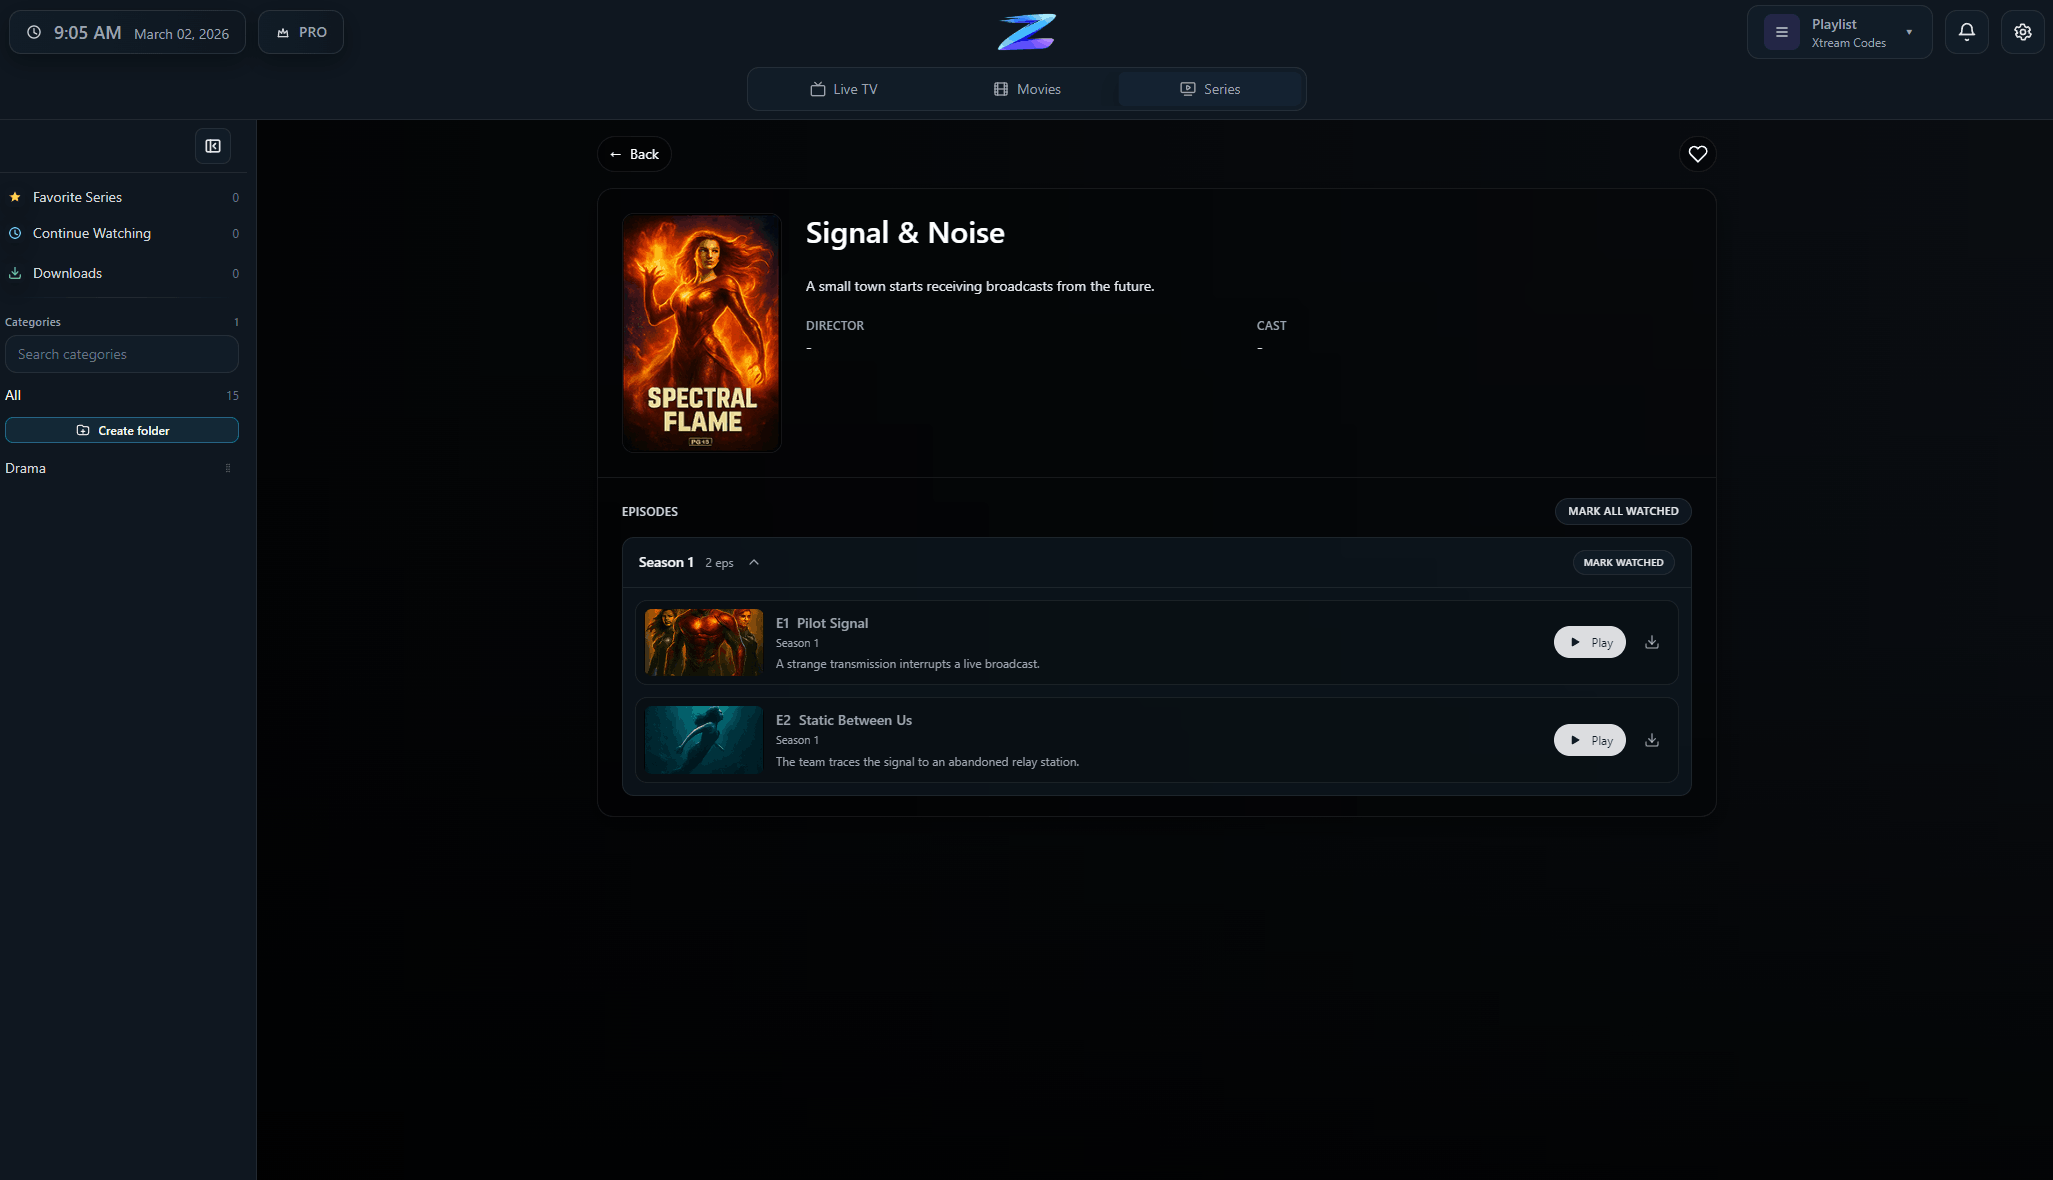The width and height of the screenshot is (2053, 1180).
Task: Click the notification bell icon
Action: click(1966, 32)
